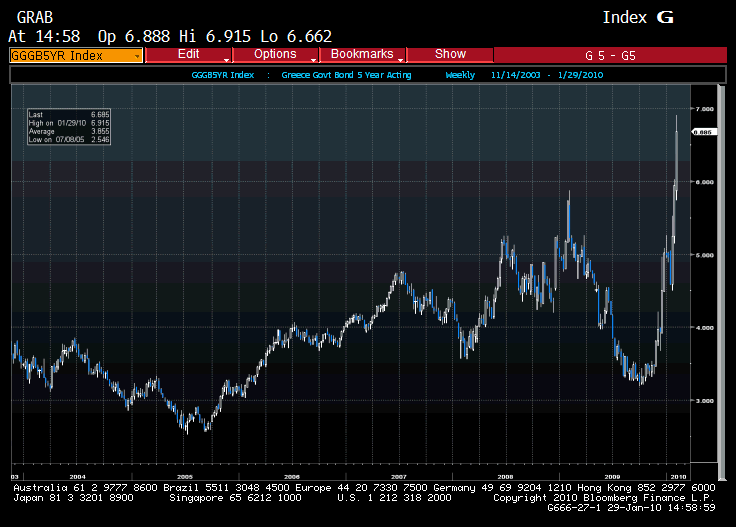
Task: Click the GGGB5YR Index input field
Action: tap(76, 55)
